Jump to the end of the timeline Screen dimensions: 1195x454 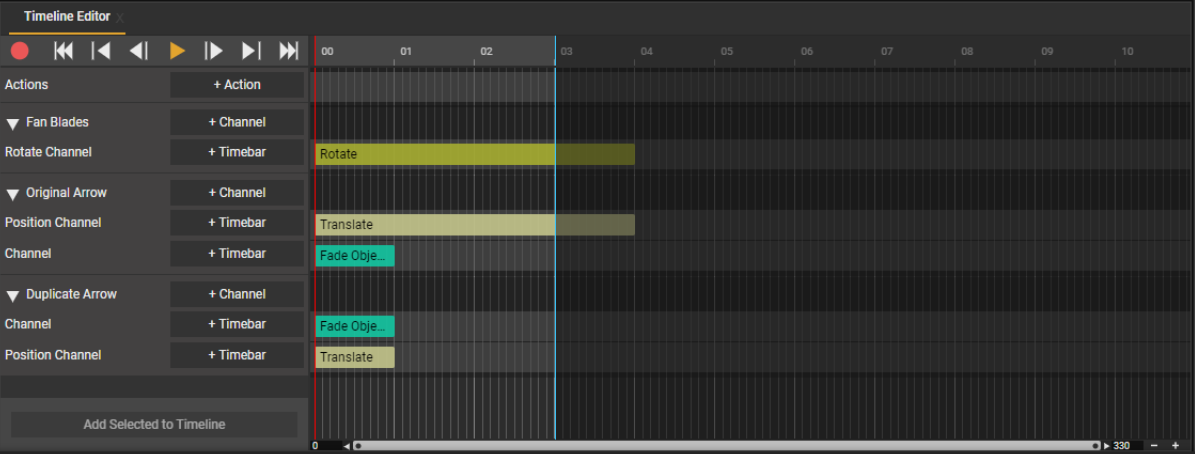click(x=289, y=51)
